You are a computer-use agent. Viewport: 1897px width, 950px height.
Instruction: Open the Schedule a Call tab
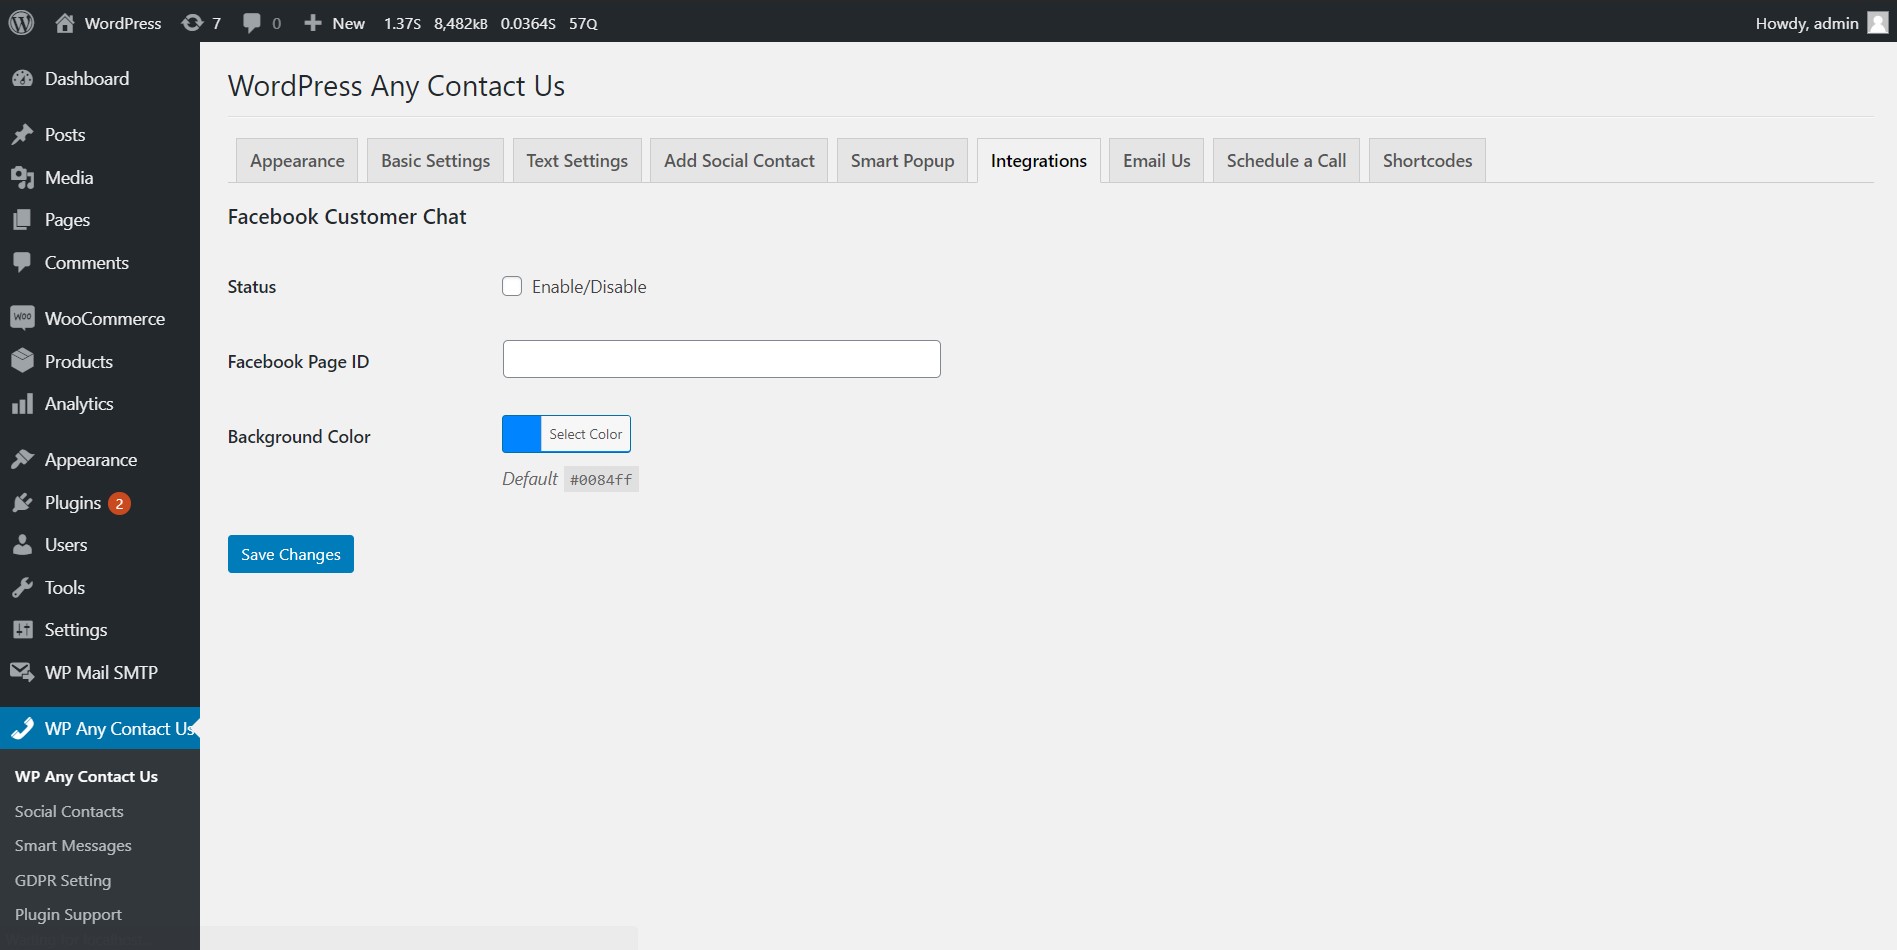tap(1286, 161)
